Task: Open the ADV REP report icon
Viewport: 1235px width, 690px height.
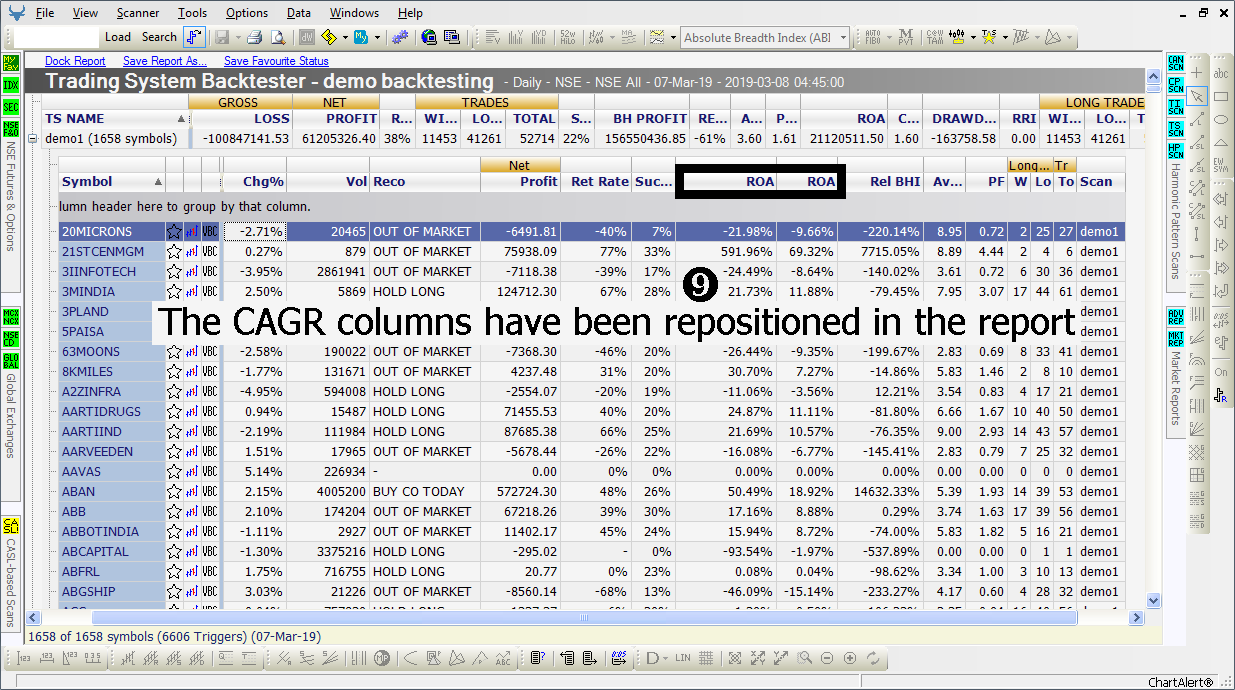Action: point(1175,317)
